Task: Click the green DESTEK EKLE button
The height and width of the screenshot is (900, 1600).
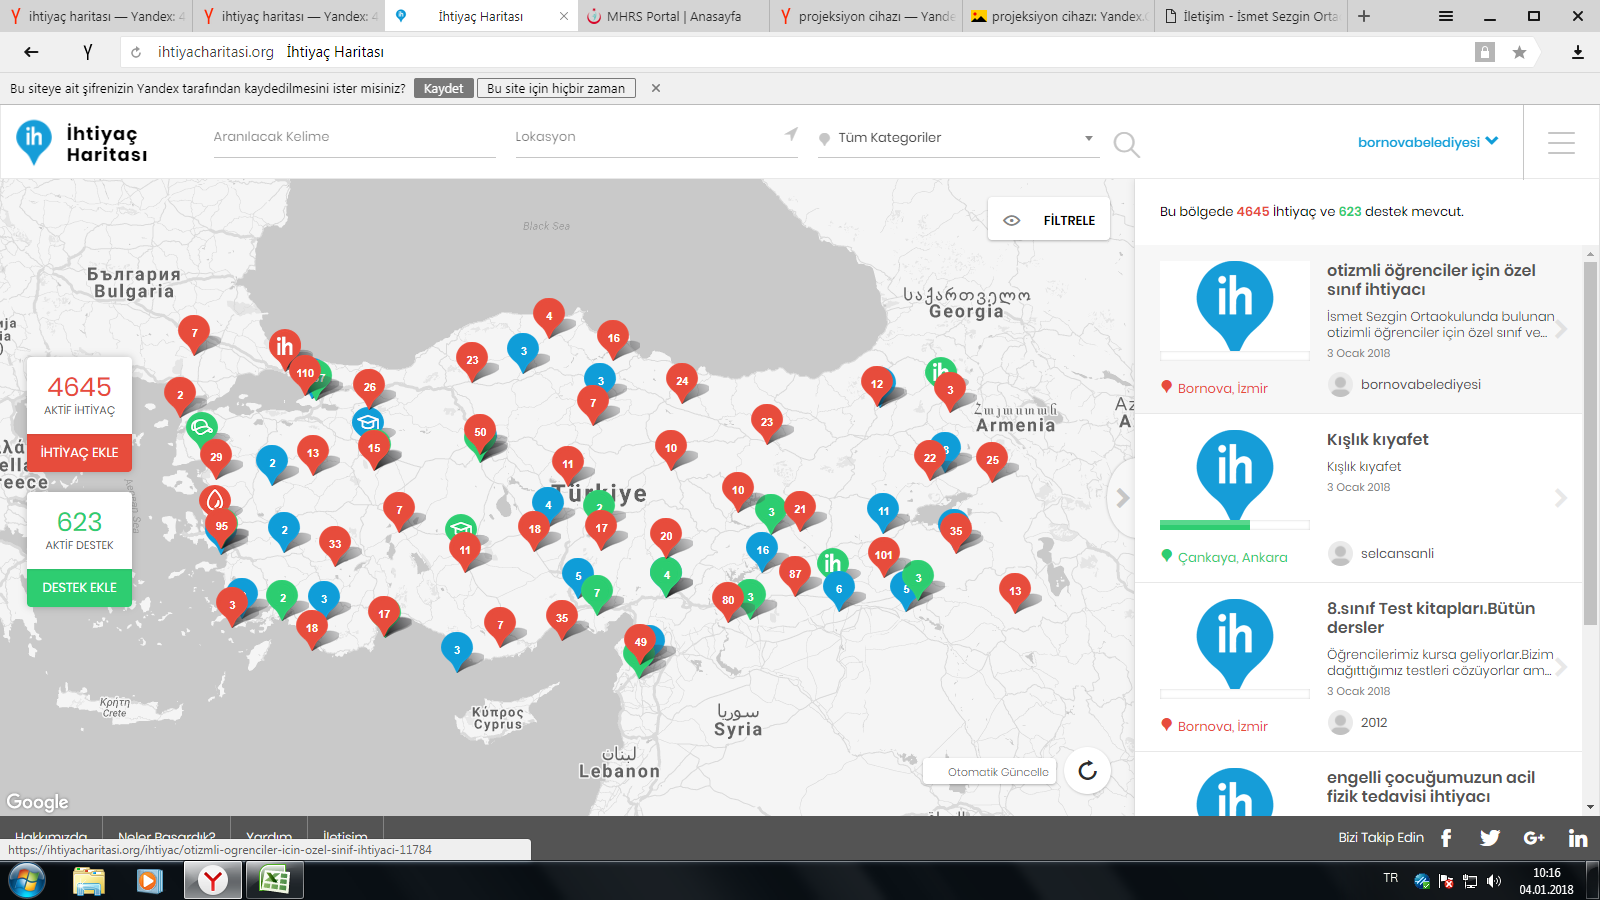Action: (79, 587)
